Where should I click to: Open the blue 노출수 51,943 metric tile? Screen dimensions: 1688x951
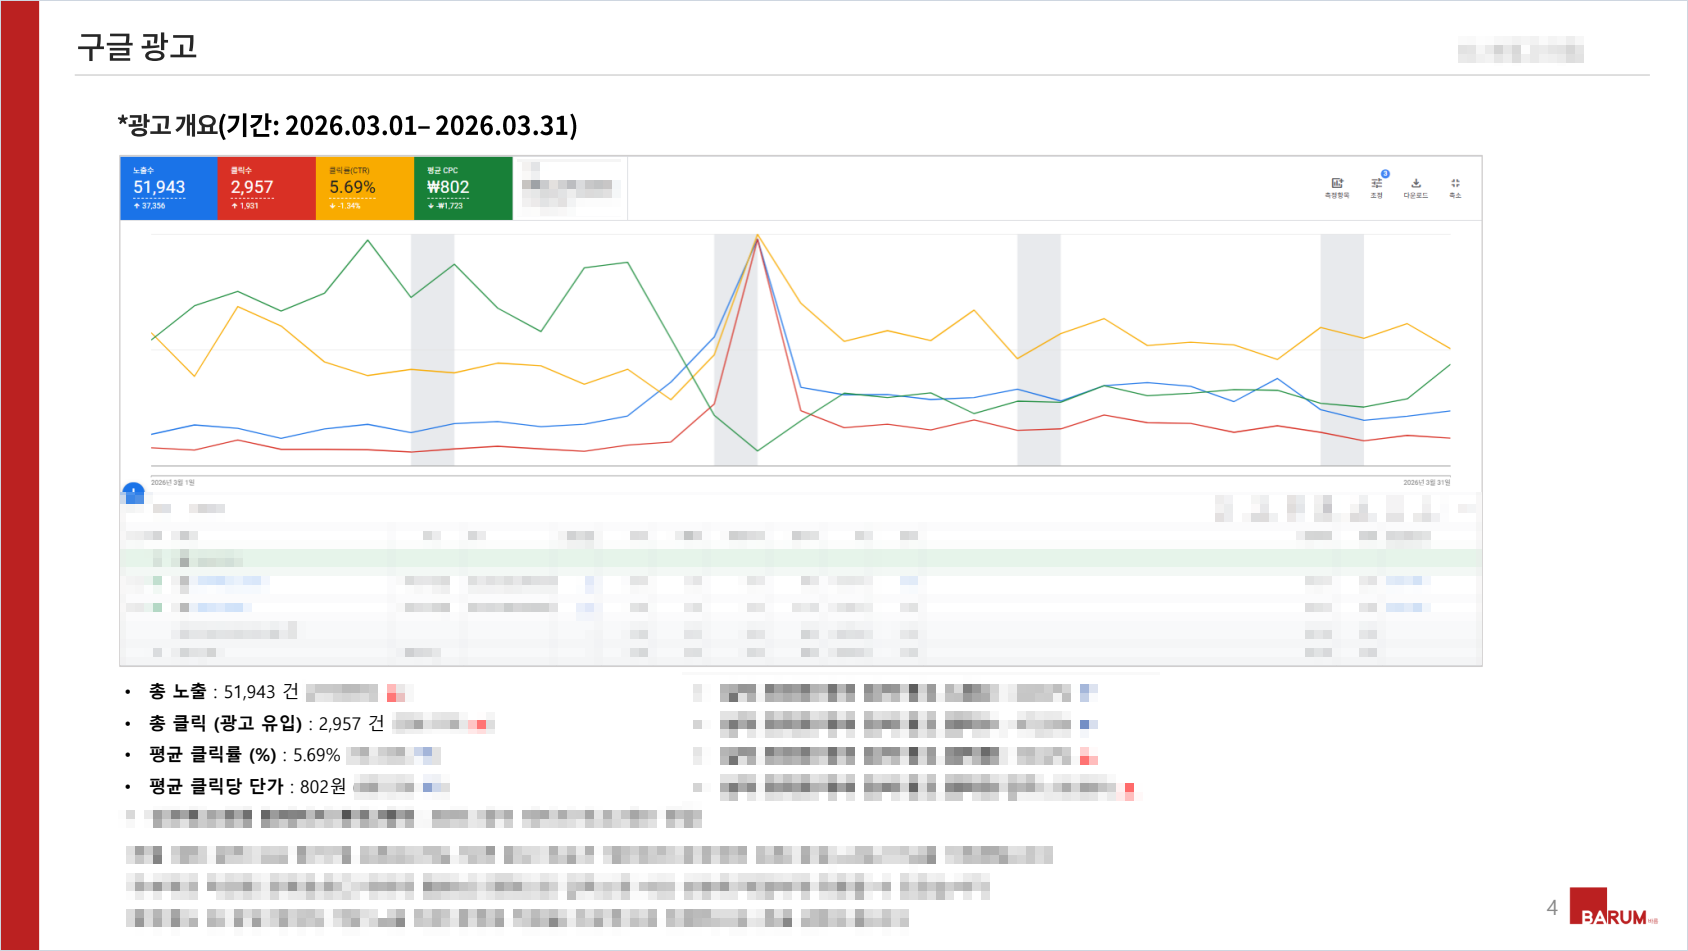(168, 188)
